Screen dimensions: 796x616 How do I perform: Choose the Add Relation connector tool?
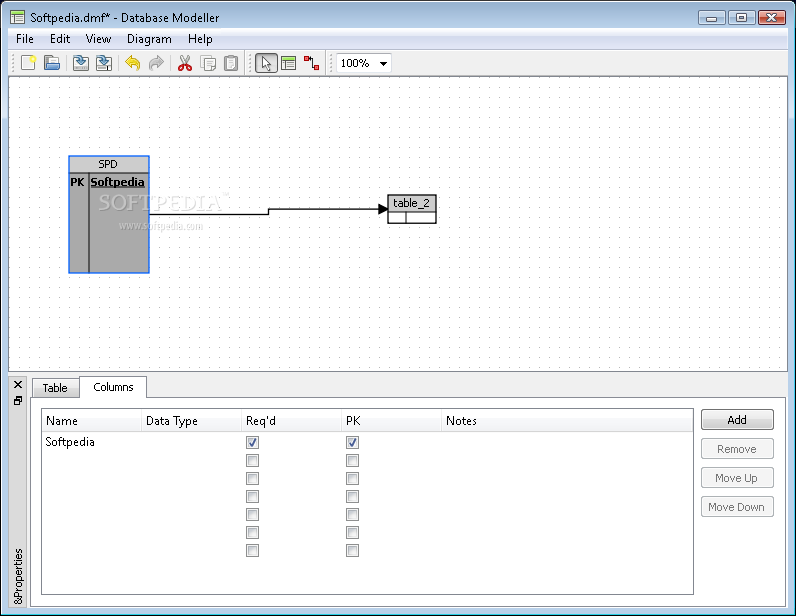tap(311, 63)
